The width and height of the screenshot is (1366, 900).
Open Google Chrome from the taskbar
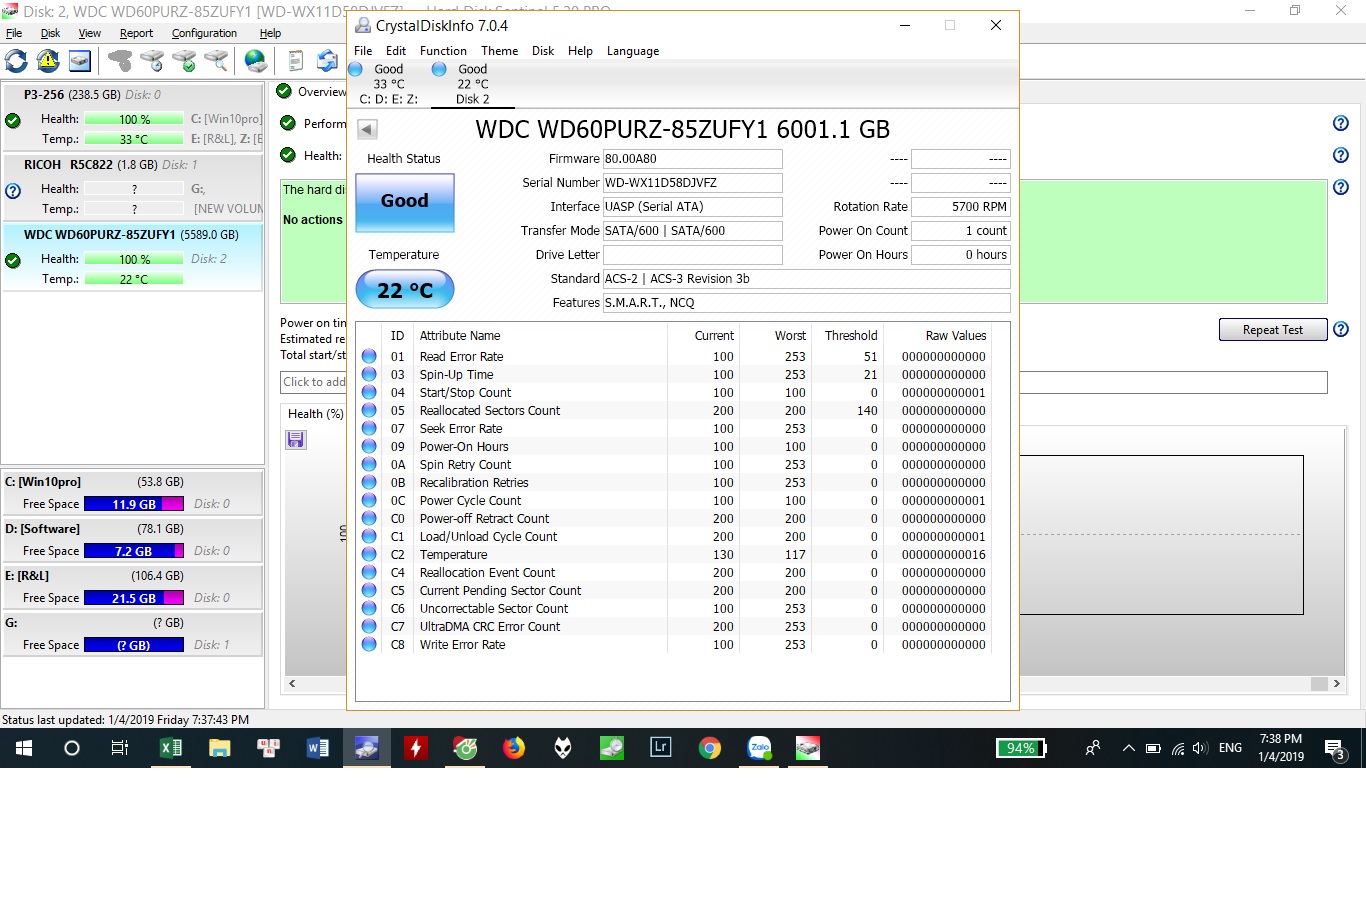(x=710, y=748)
